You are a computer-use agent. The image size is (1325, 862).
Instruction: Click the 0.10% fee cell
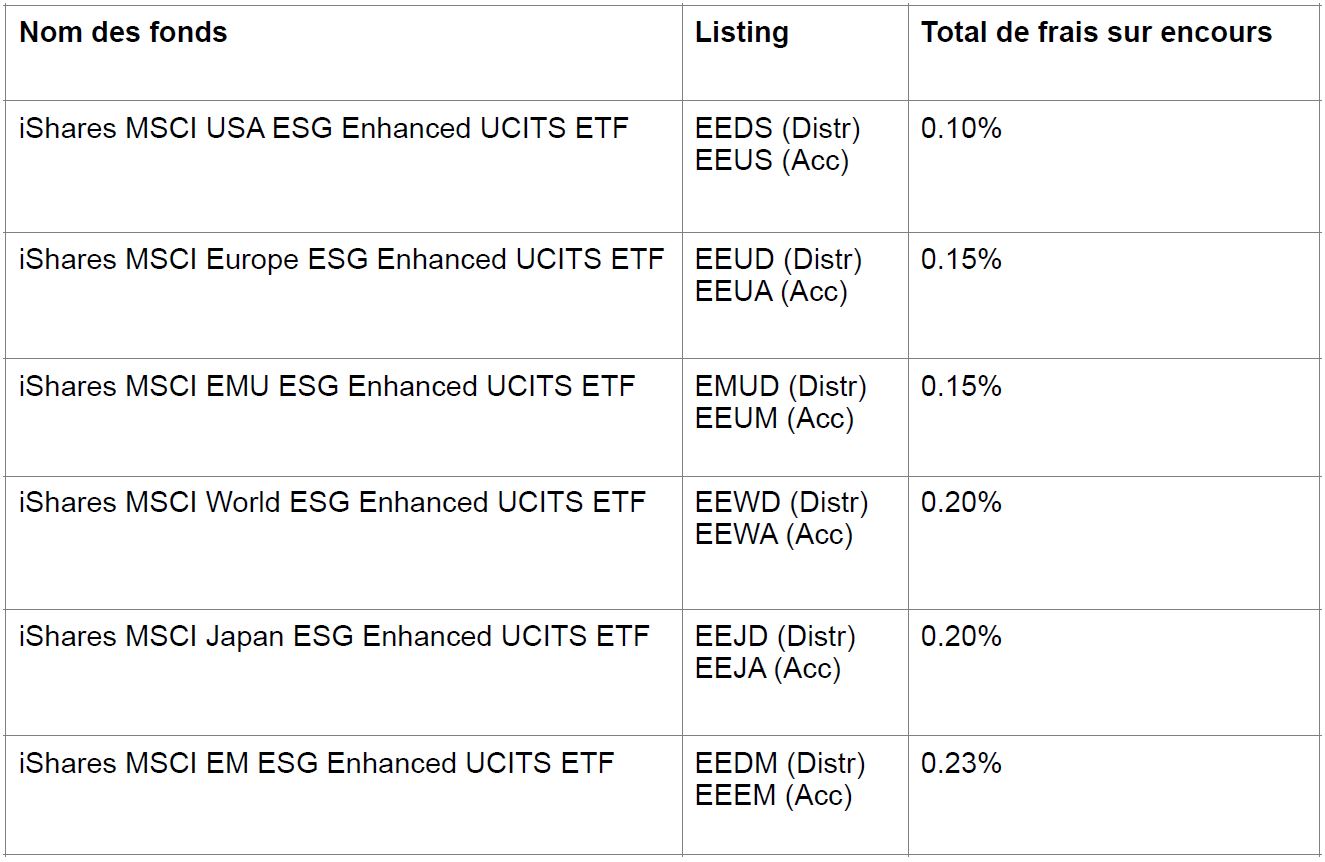(x=961, y=129)
